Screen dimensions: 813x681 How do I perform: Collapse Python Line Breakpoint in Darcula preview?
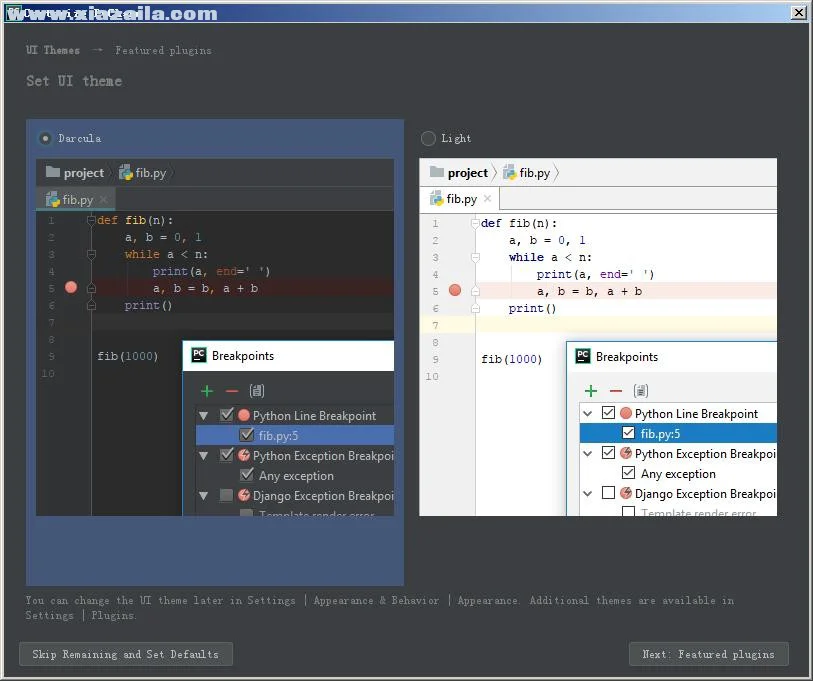204,415
